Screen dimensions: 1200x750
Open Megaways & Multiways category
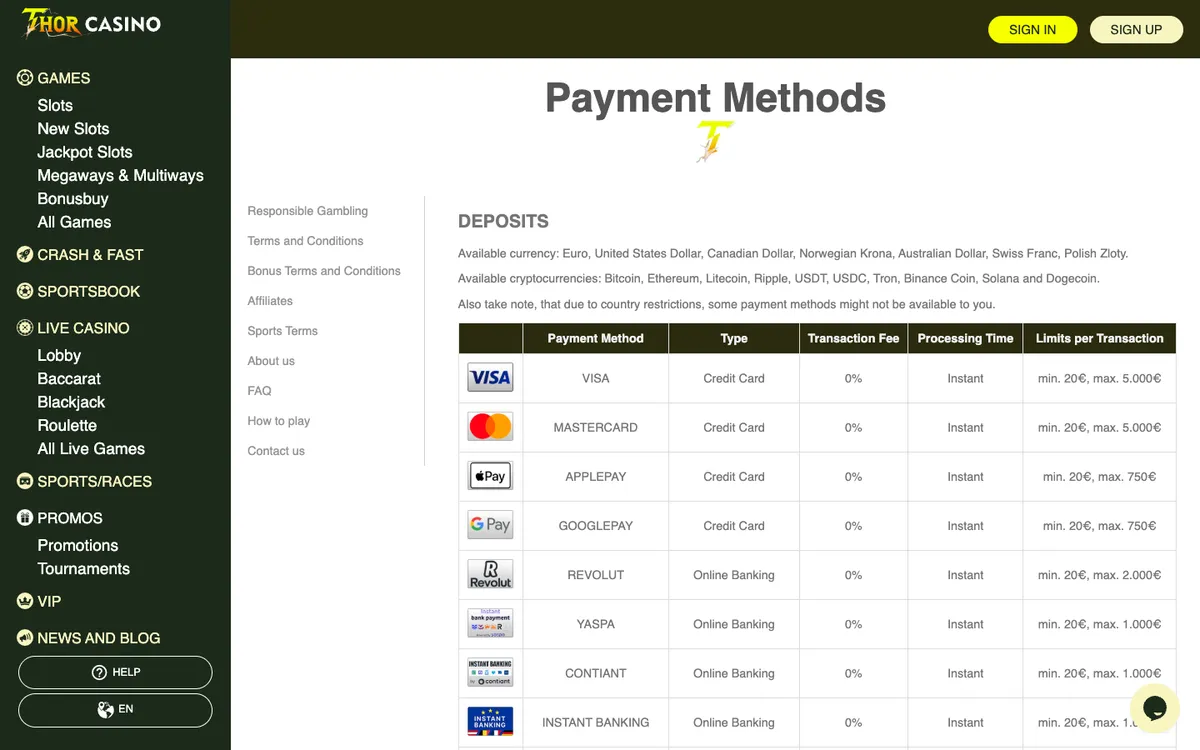coord(120,175)
